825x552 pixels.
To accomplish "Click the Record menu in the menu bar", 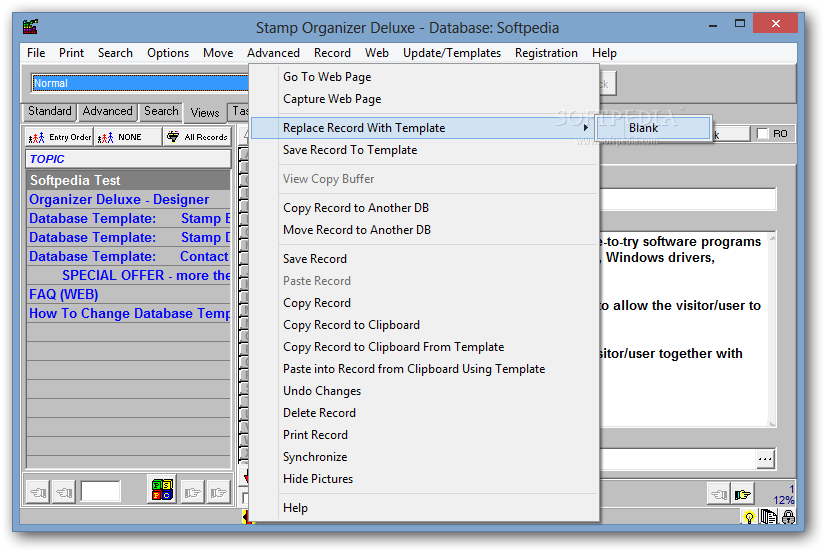I will (x=332, y=53).
